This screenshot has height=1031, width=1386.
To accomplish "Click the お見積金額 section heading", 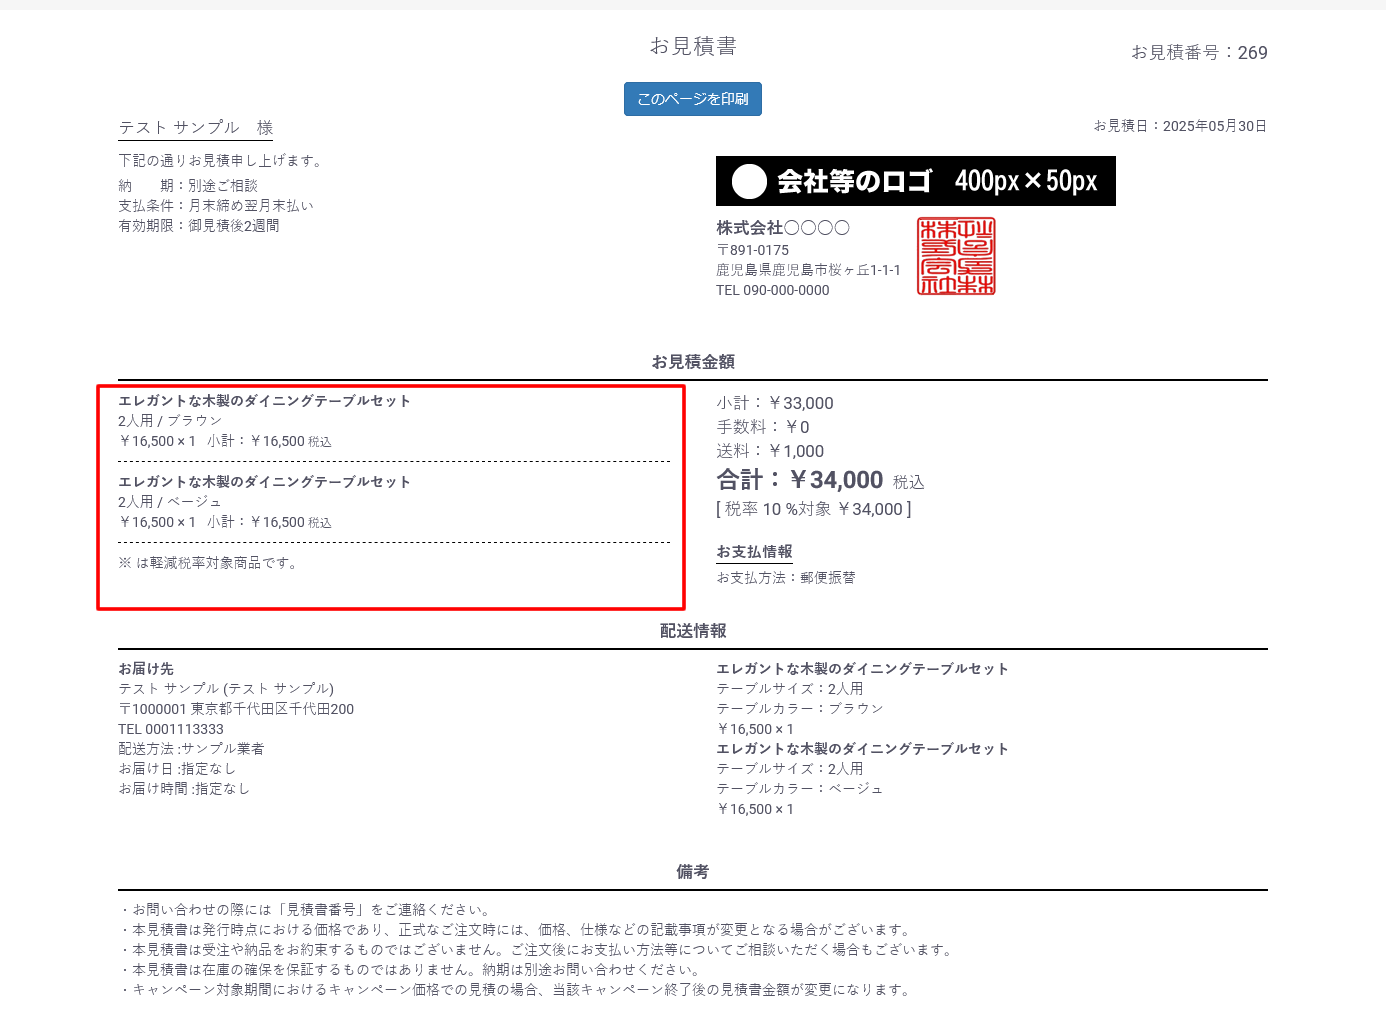I will (x=693, y=362).
